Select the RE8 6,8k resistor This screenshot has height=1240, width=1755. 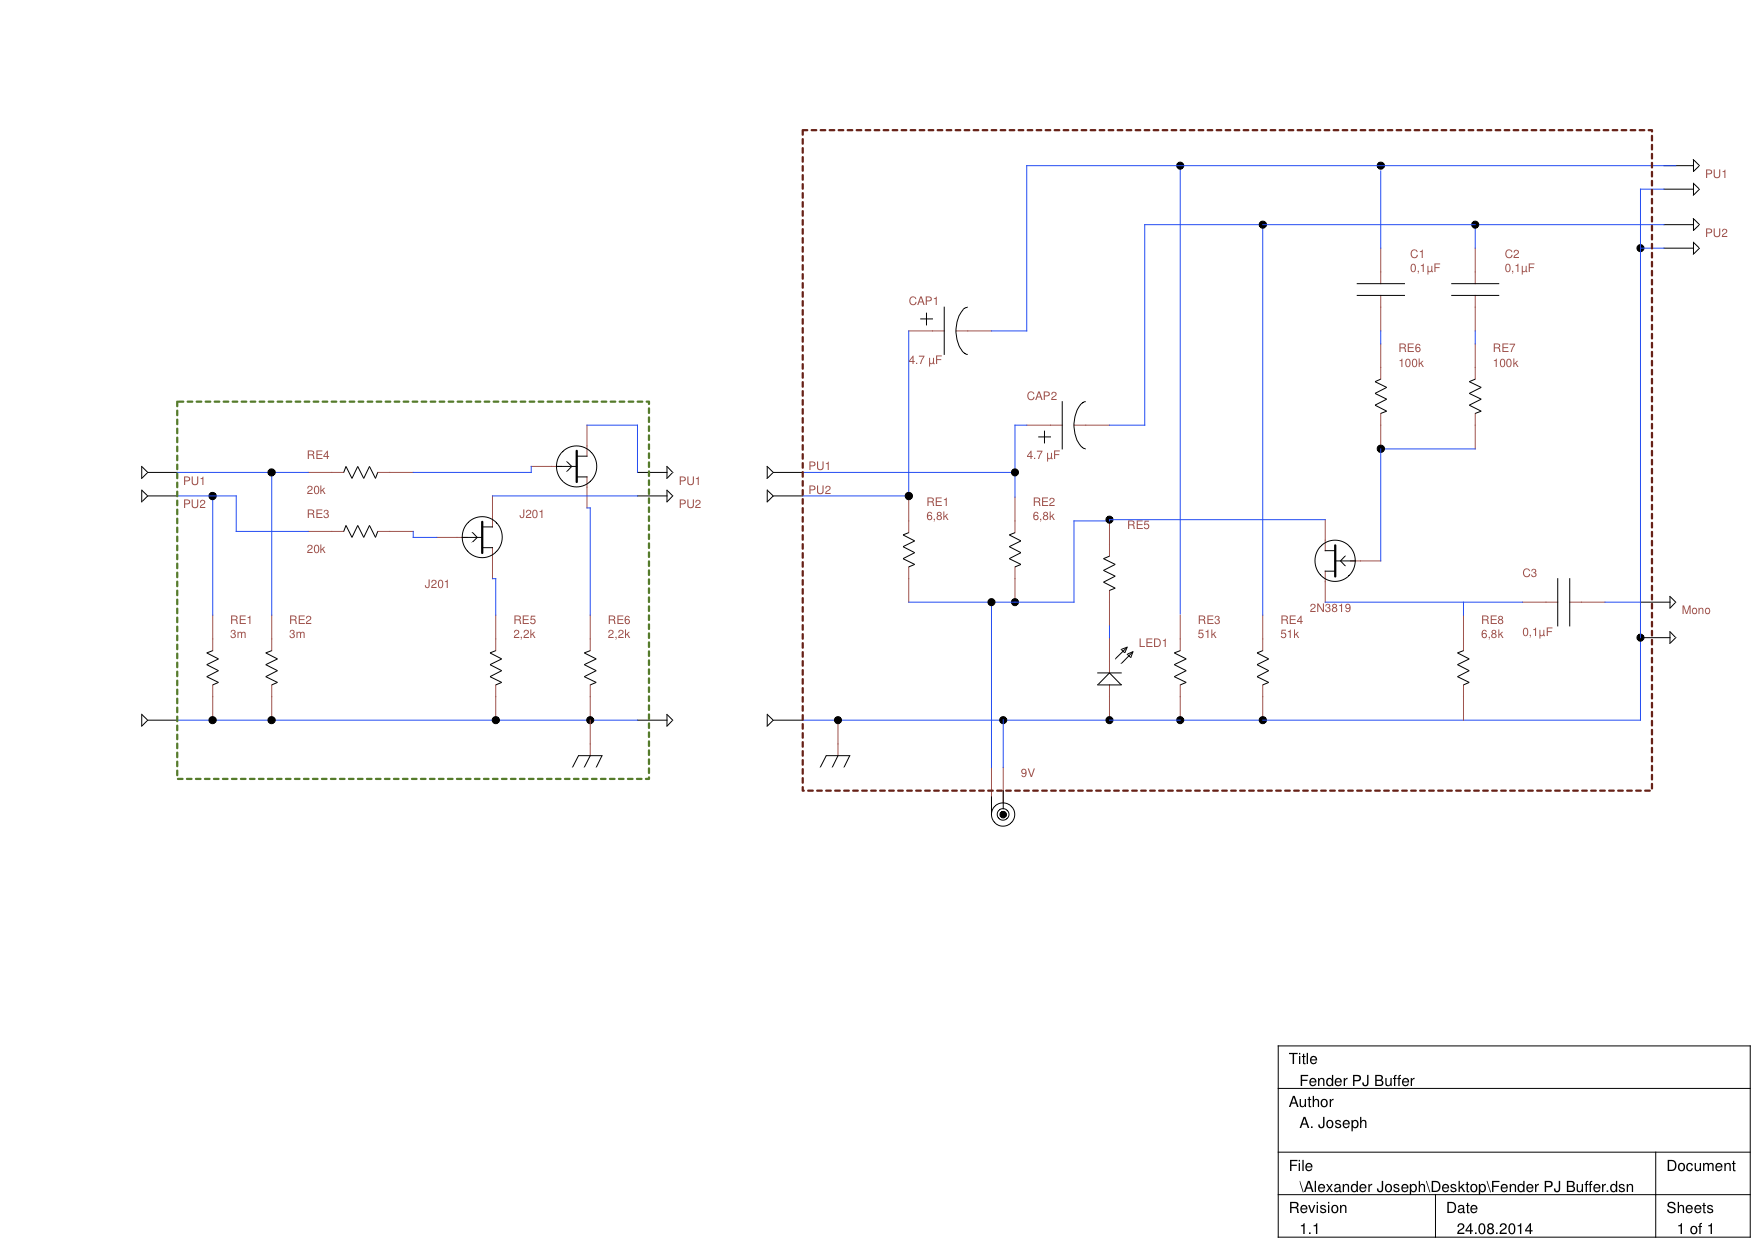[x=1463, y=667]
